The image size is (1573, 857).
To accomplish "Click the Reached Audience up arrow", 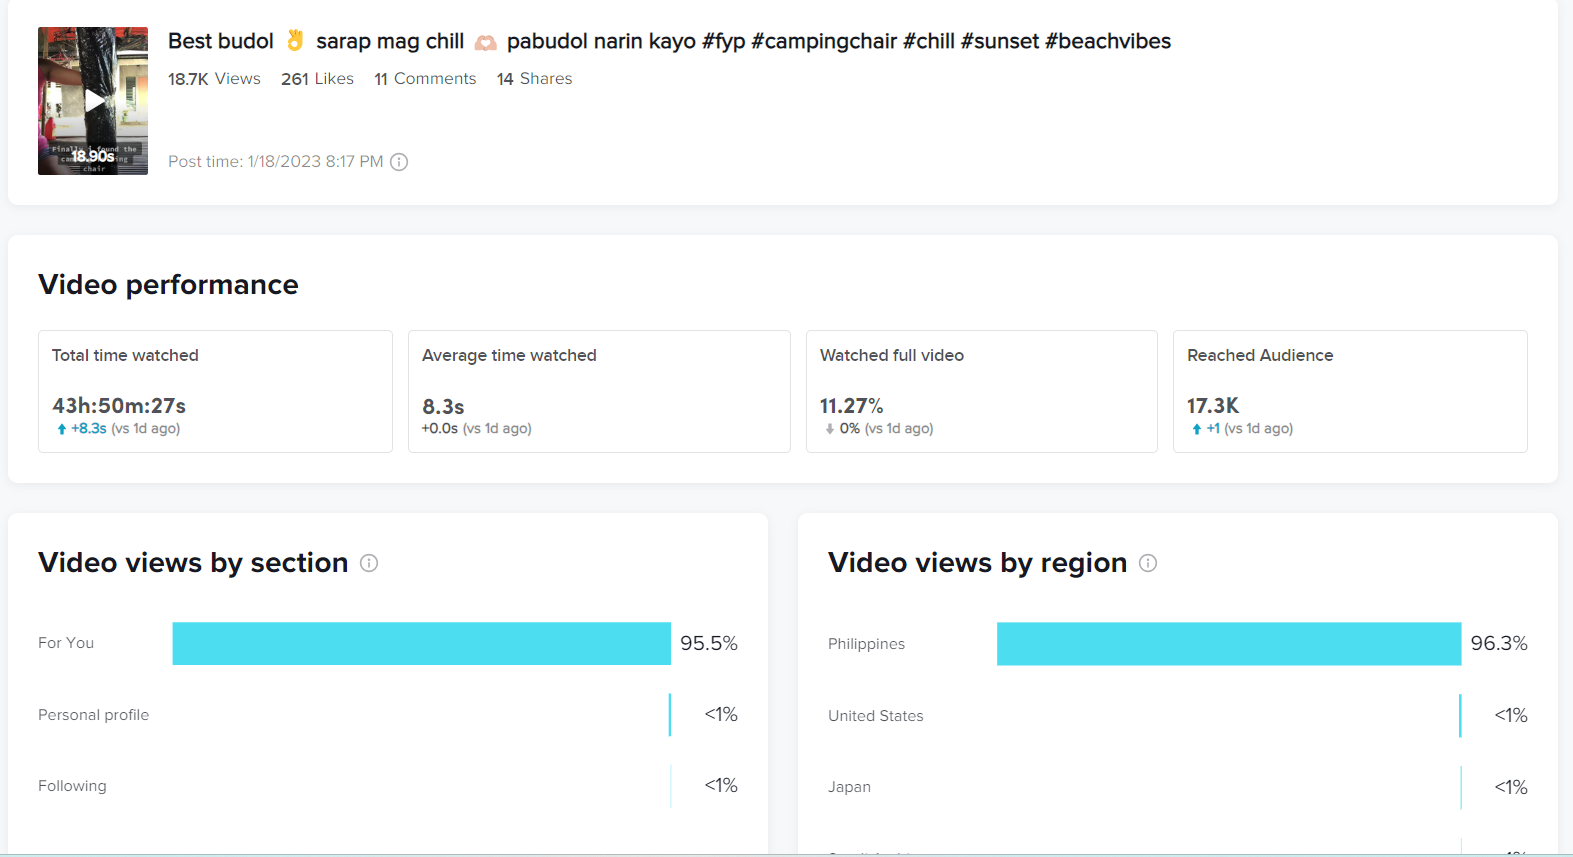I will click(x=1197, y=429).
